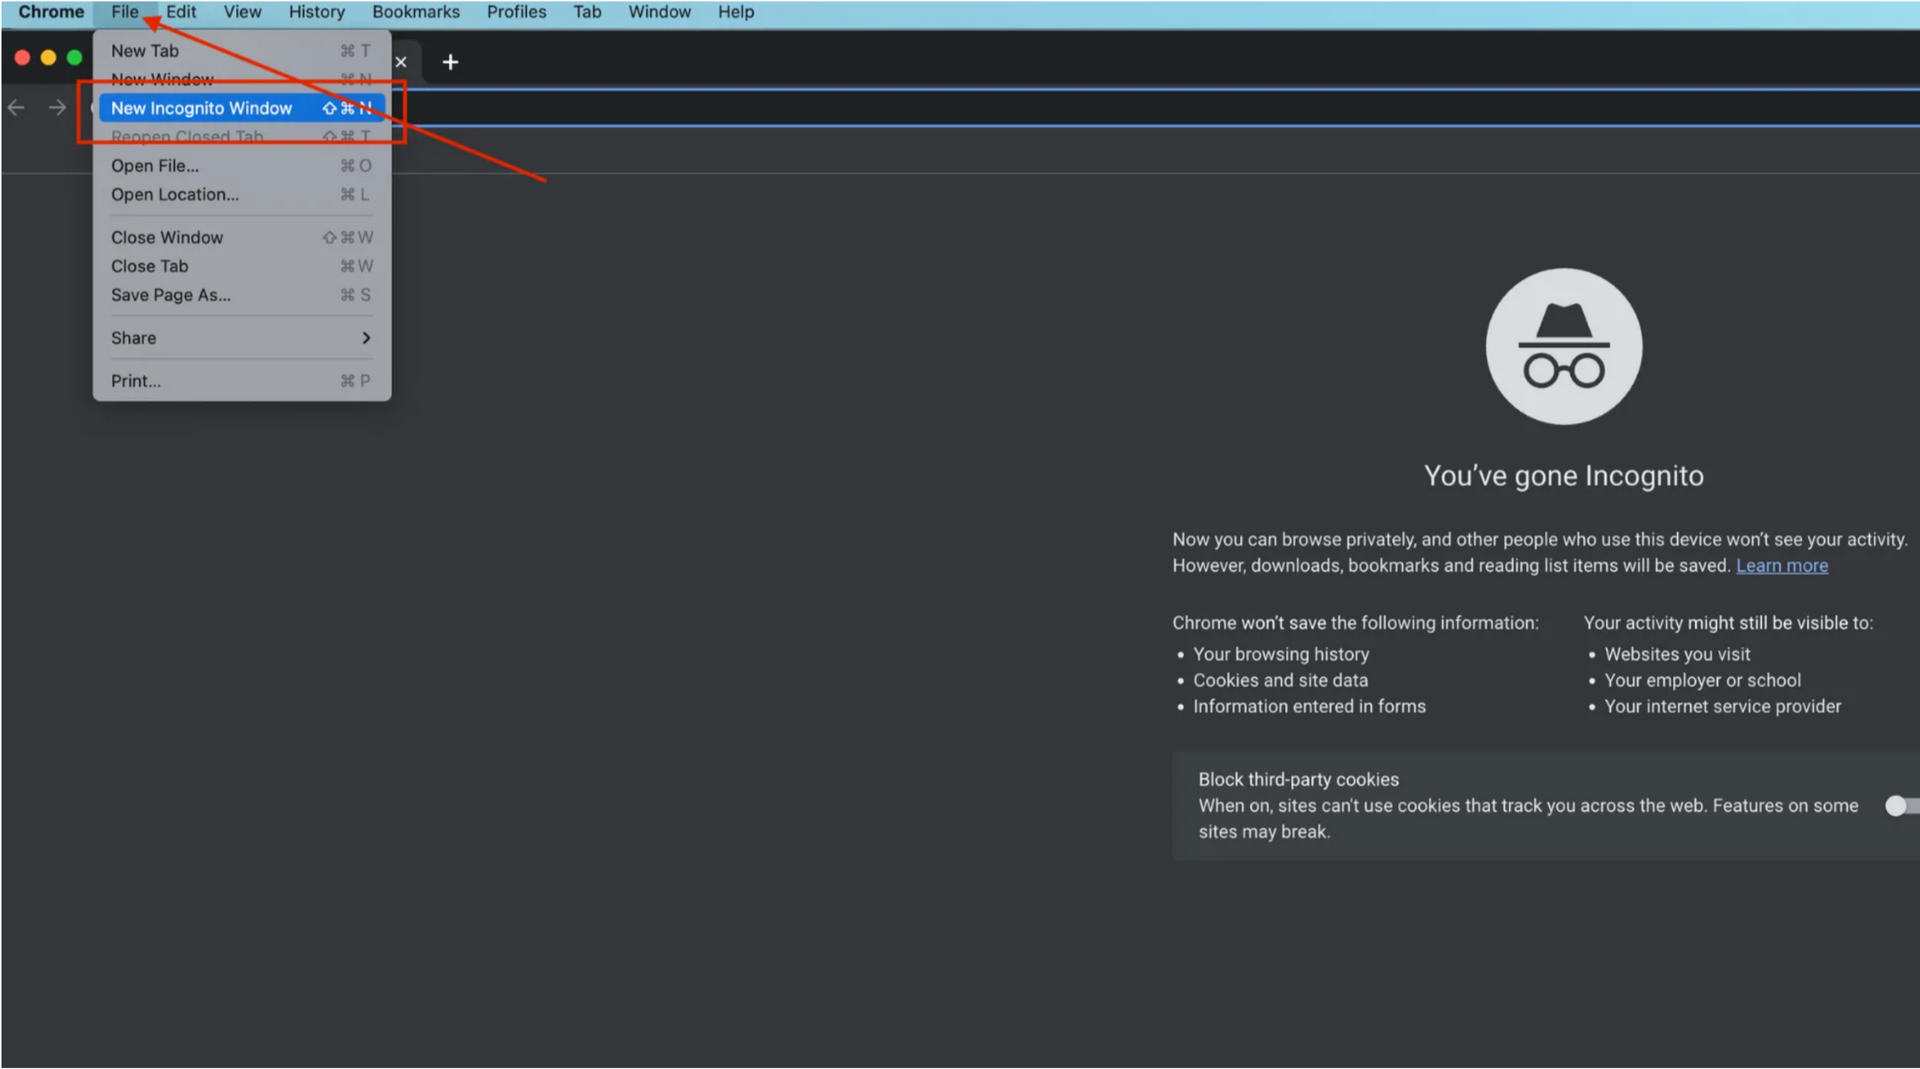Image resolution: width=1920 pixels, height=1069 pixels.
Task: Expand the Share submenu
Action: pyautogui.click(x=241, y=339)
